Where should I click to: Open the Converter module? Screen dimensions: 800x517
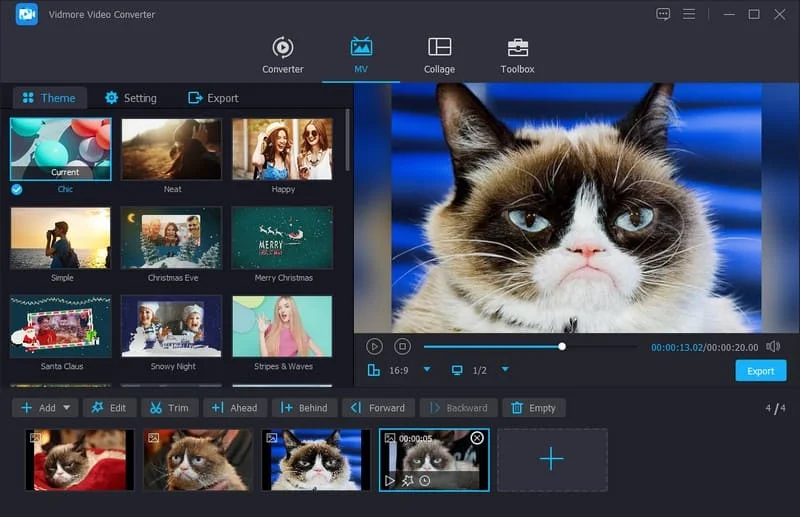tap(282, 55)
